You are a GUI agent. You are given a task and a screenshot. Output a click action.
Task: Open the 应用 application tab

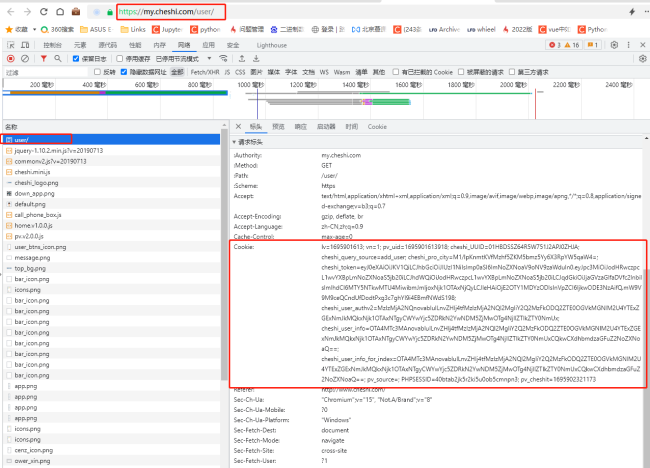click(209, 45)
